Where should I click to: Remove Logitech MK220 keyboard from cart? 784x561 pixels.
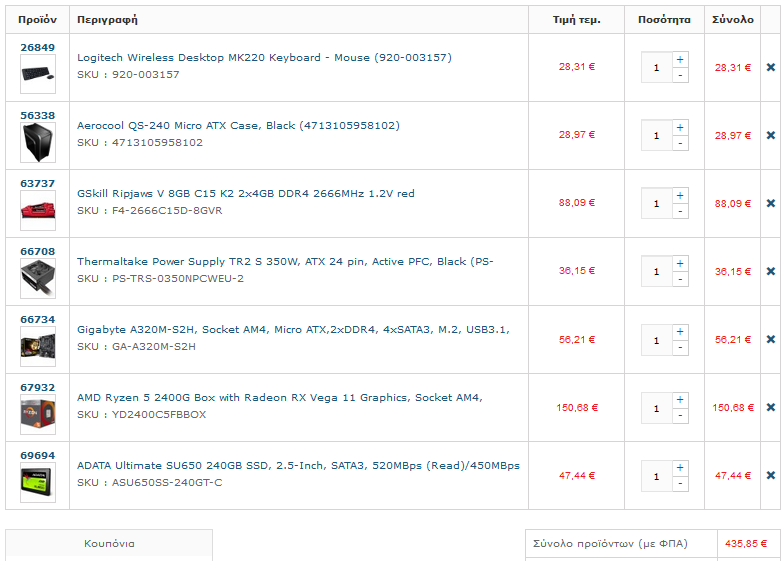[770, 68]
